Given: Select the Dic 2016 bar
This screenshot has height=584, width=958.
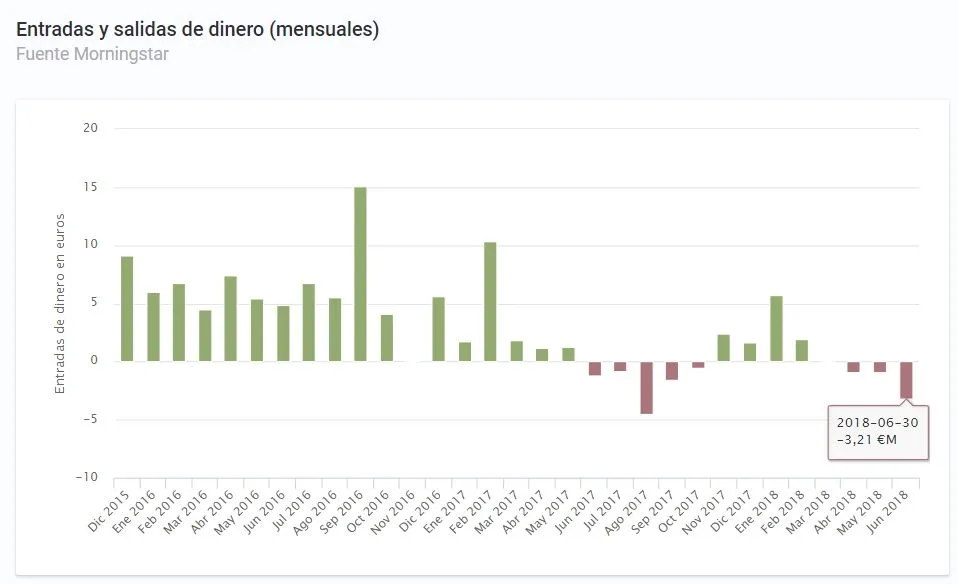Looking at the screenshot, I should coord(438,329).
